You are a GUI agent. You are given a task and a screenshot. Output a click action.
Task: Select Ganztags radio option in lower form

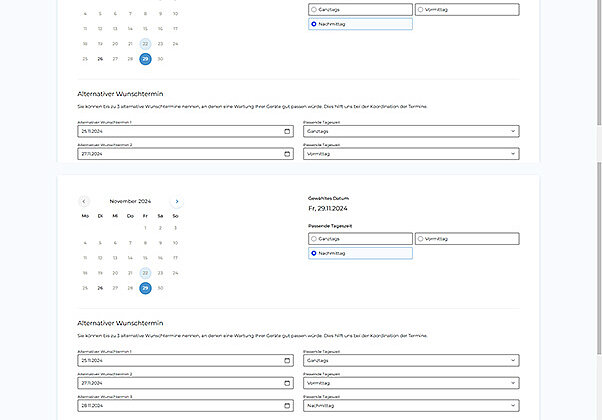tap(313, 239)
